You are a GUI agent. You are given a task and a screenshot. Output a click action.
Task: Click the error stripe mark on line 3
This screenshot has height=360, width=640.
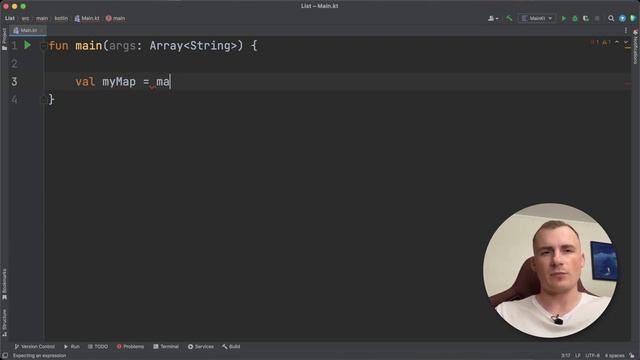tap(628, 84)
